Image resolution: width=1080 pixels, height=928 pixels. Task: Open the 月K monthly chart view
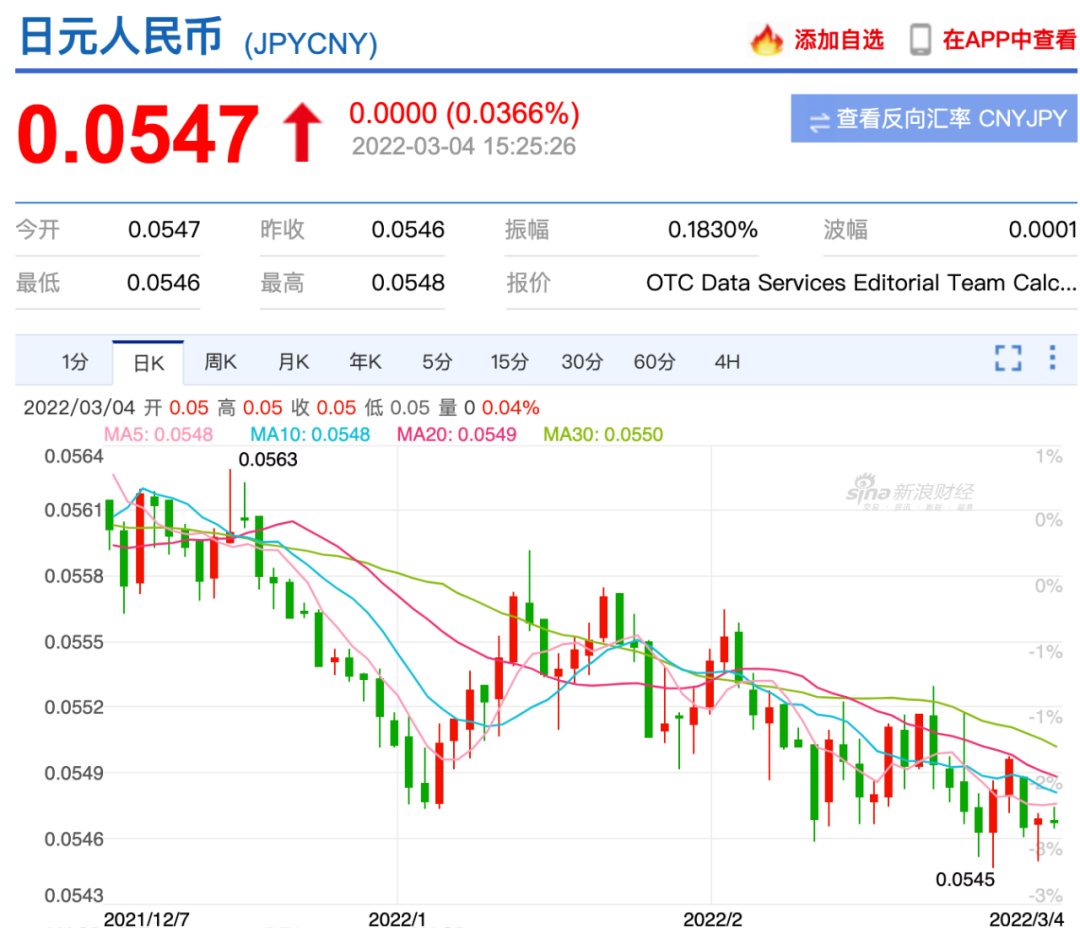pyautogui.click(x=293, y=362)
